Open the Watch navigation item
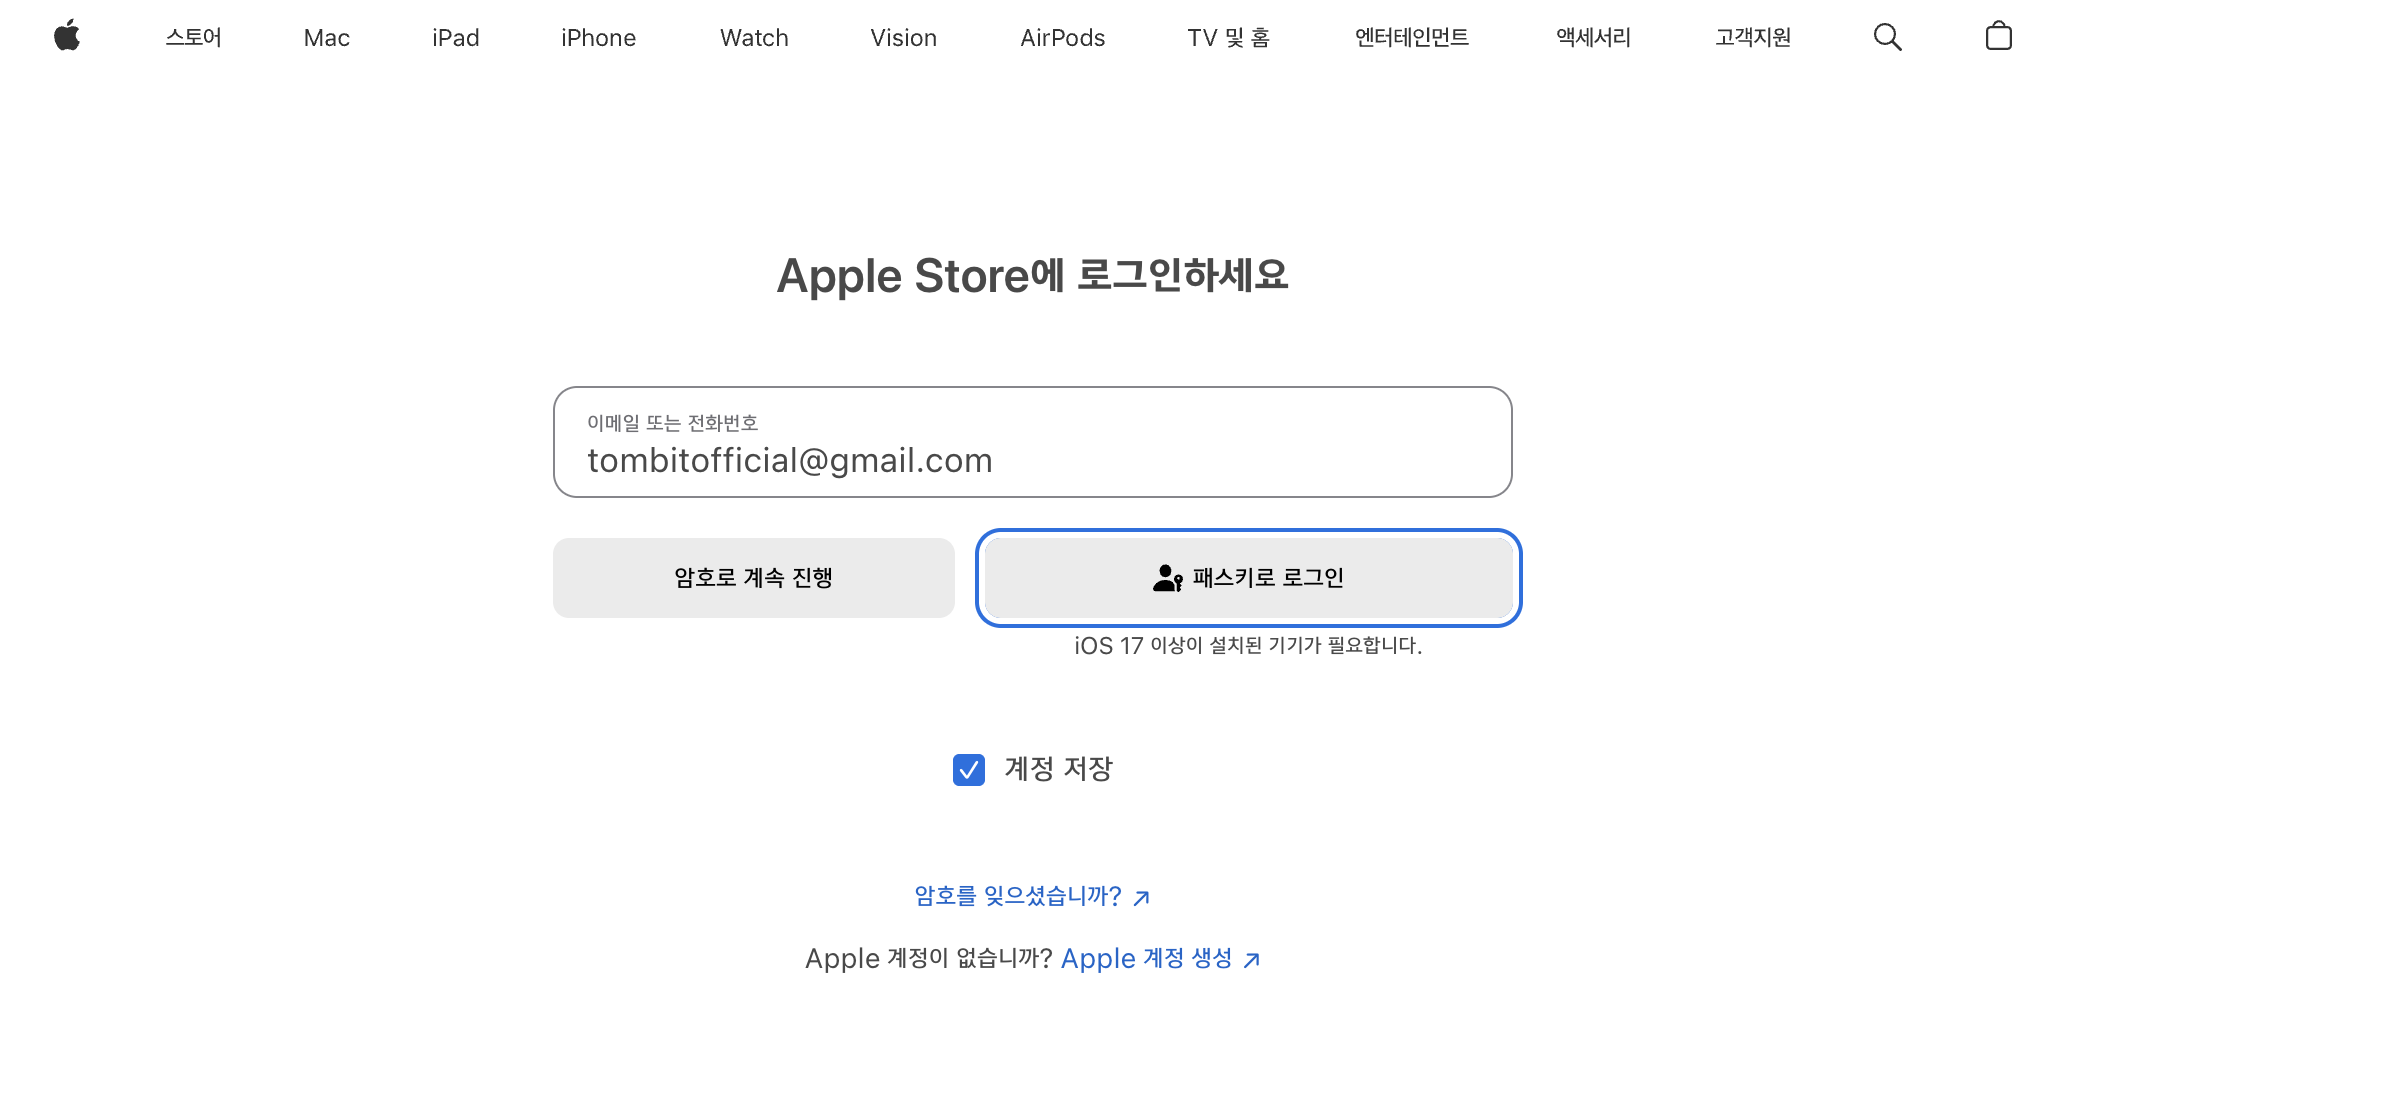The width and height of the screenshot is (2406, 1106). (x=754, y=38)
